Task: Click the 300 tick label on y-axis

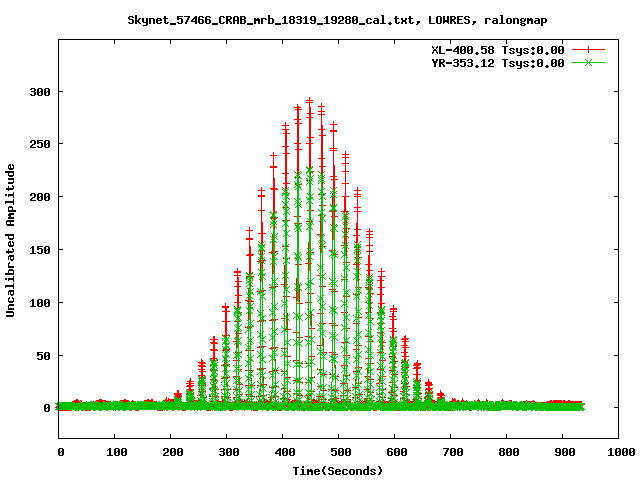Action: point(40,92)
